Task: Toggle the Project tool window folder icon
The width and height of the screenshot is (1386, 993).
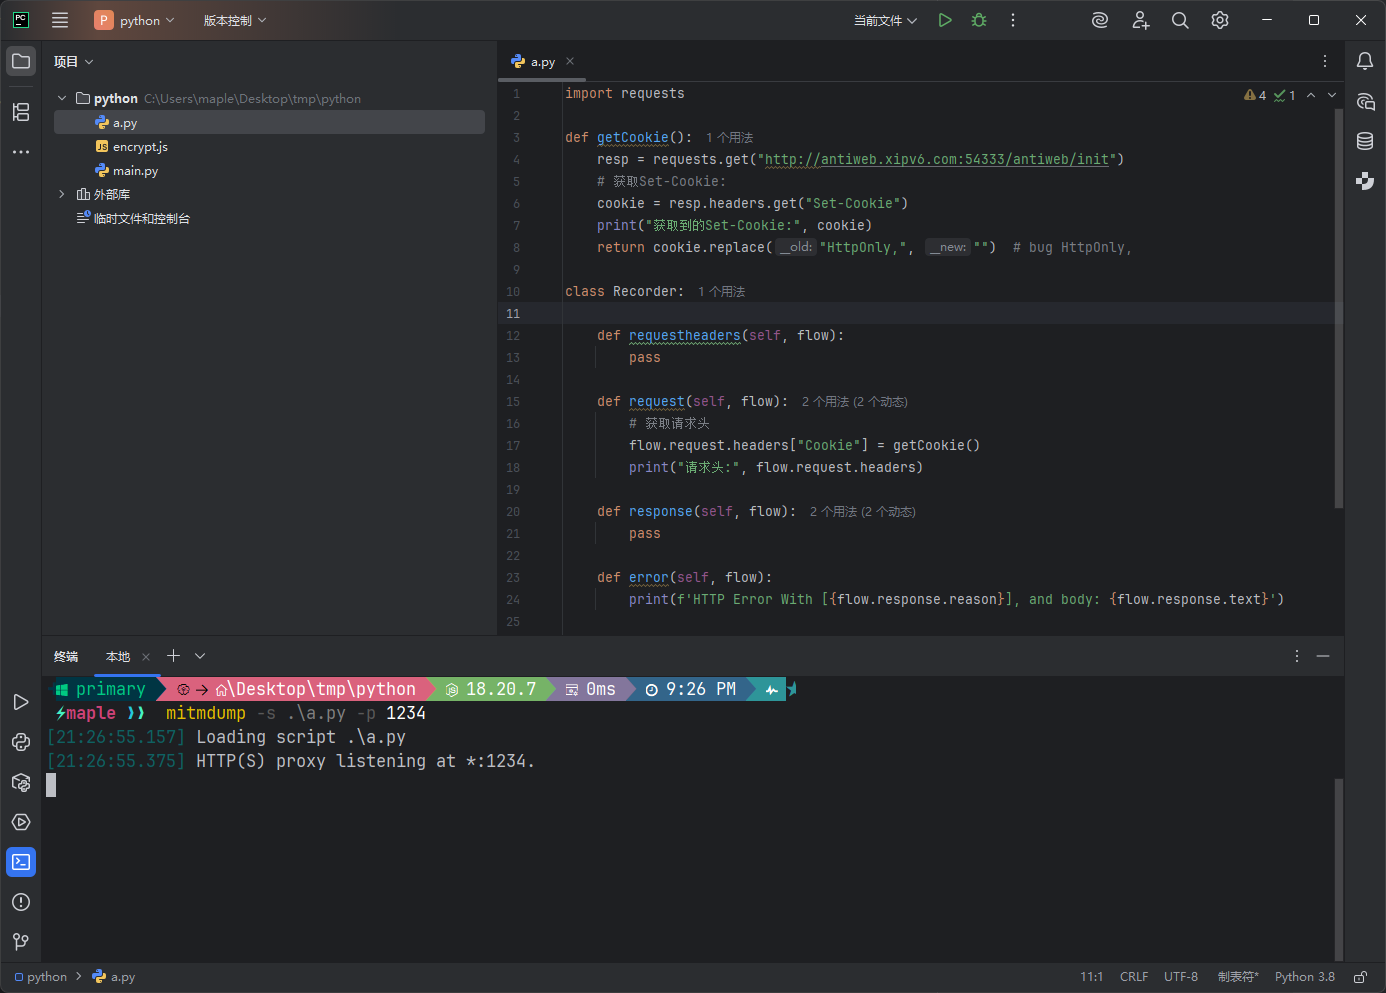Action: (21, 61)
